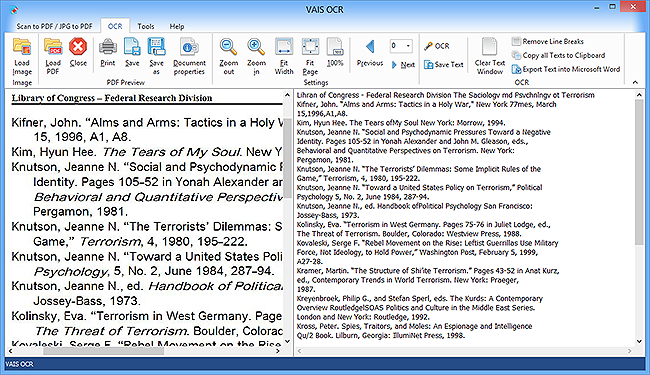Screen dimensions: 650x375
Task: Click OCR text line "Kramer, Martin"
Action: point(428,271)
